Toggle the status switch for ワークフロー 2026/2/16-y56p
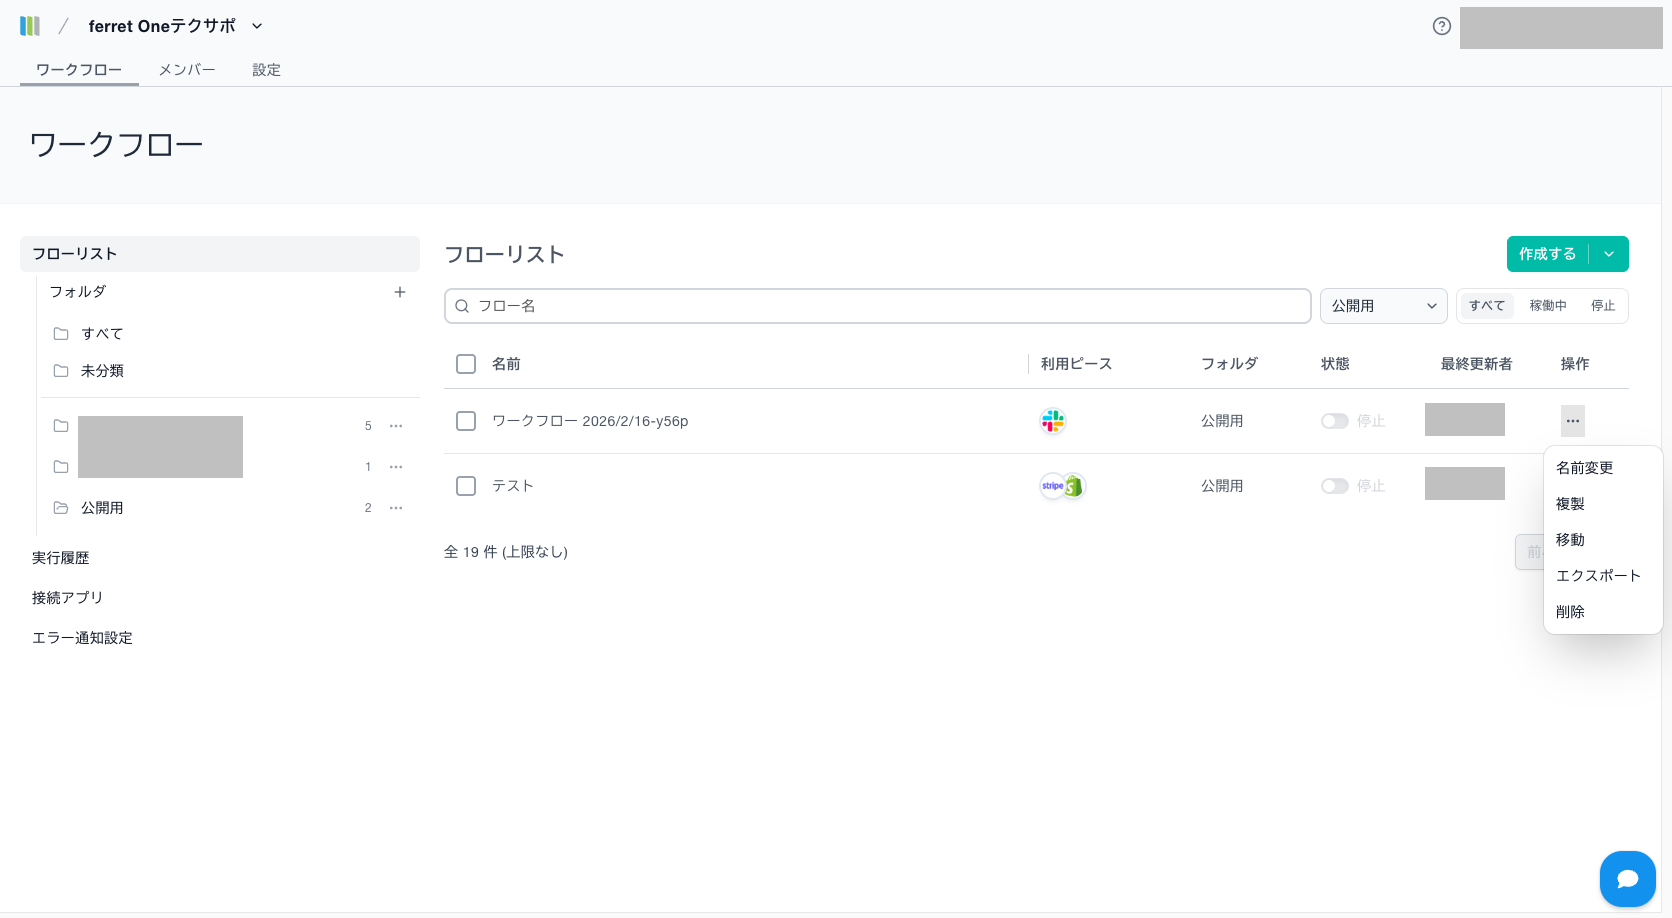 [1334, 421]
